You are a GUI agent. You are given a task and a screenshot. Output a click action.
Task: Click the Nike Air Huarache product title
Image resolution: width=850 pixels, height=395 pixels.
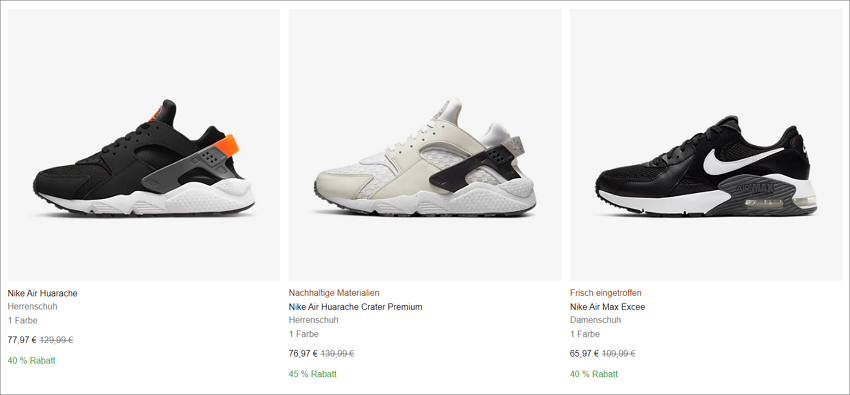point(42,293)
